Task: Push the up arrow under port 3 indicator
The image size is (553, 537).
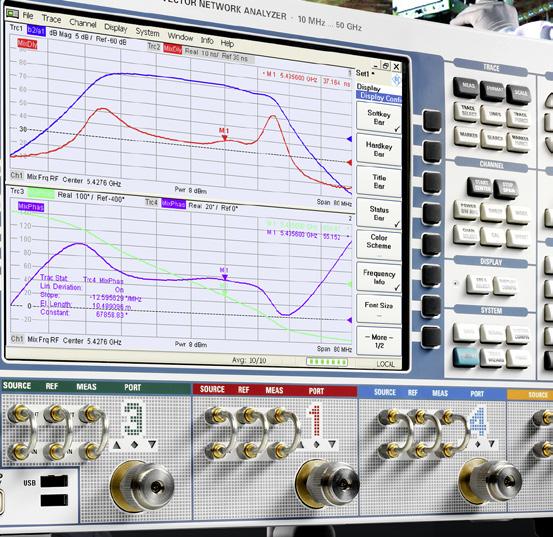Action: pyautogui.click(x=117, y=445)
